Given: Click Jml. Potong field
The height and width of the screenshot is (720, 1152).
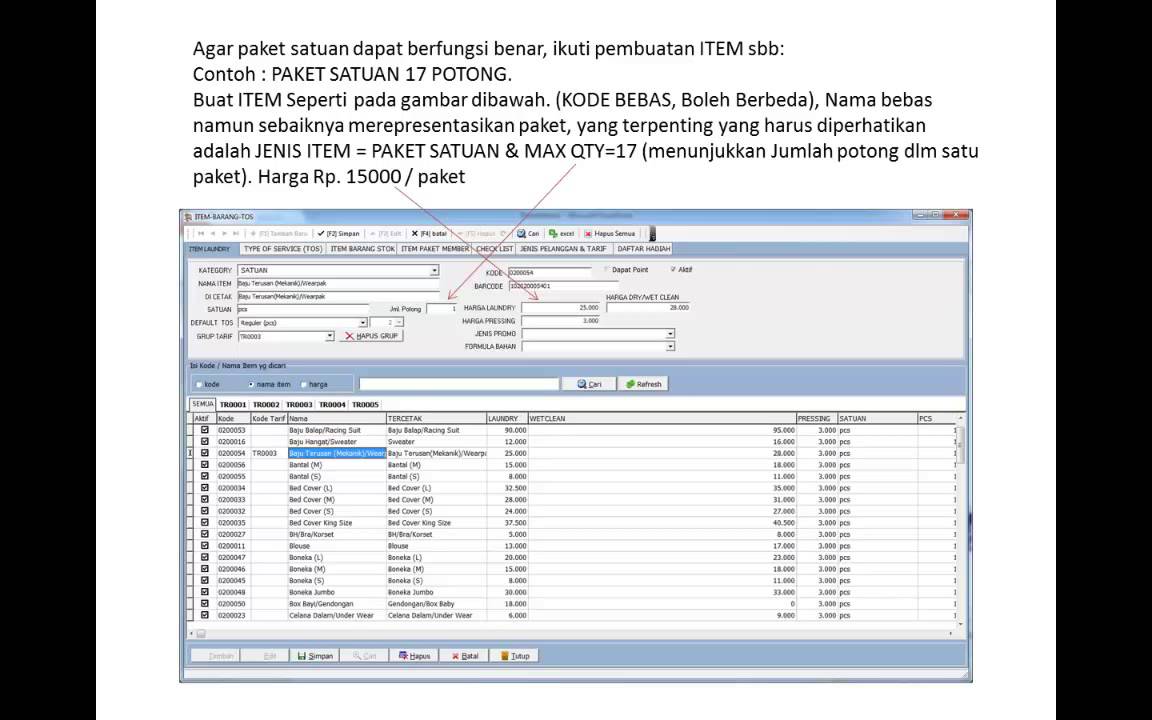Looking at the screenshot, I should click(442, 309).
